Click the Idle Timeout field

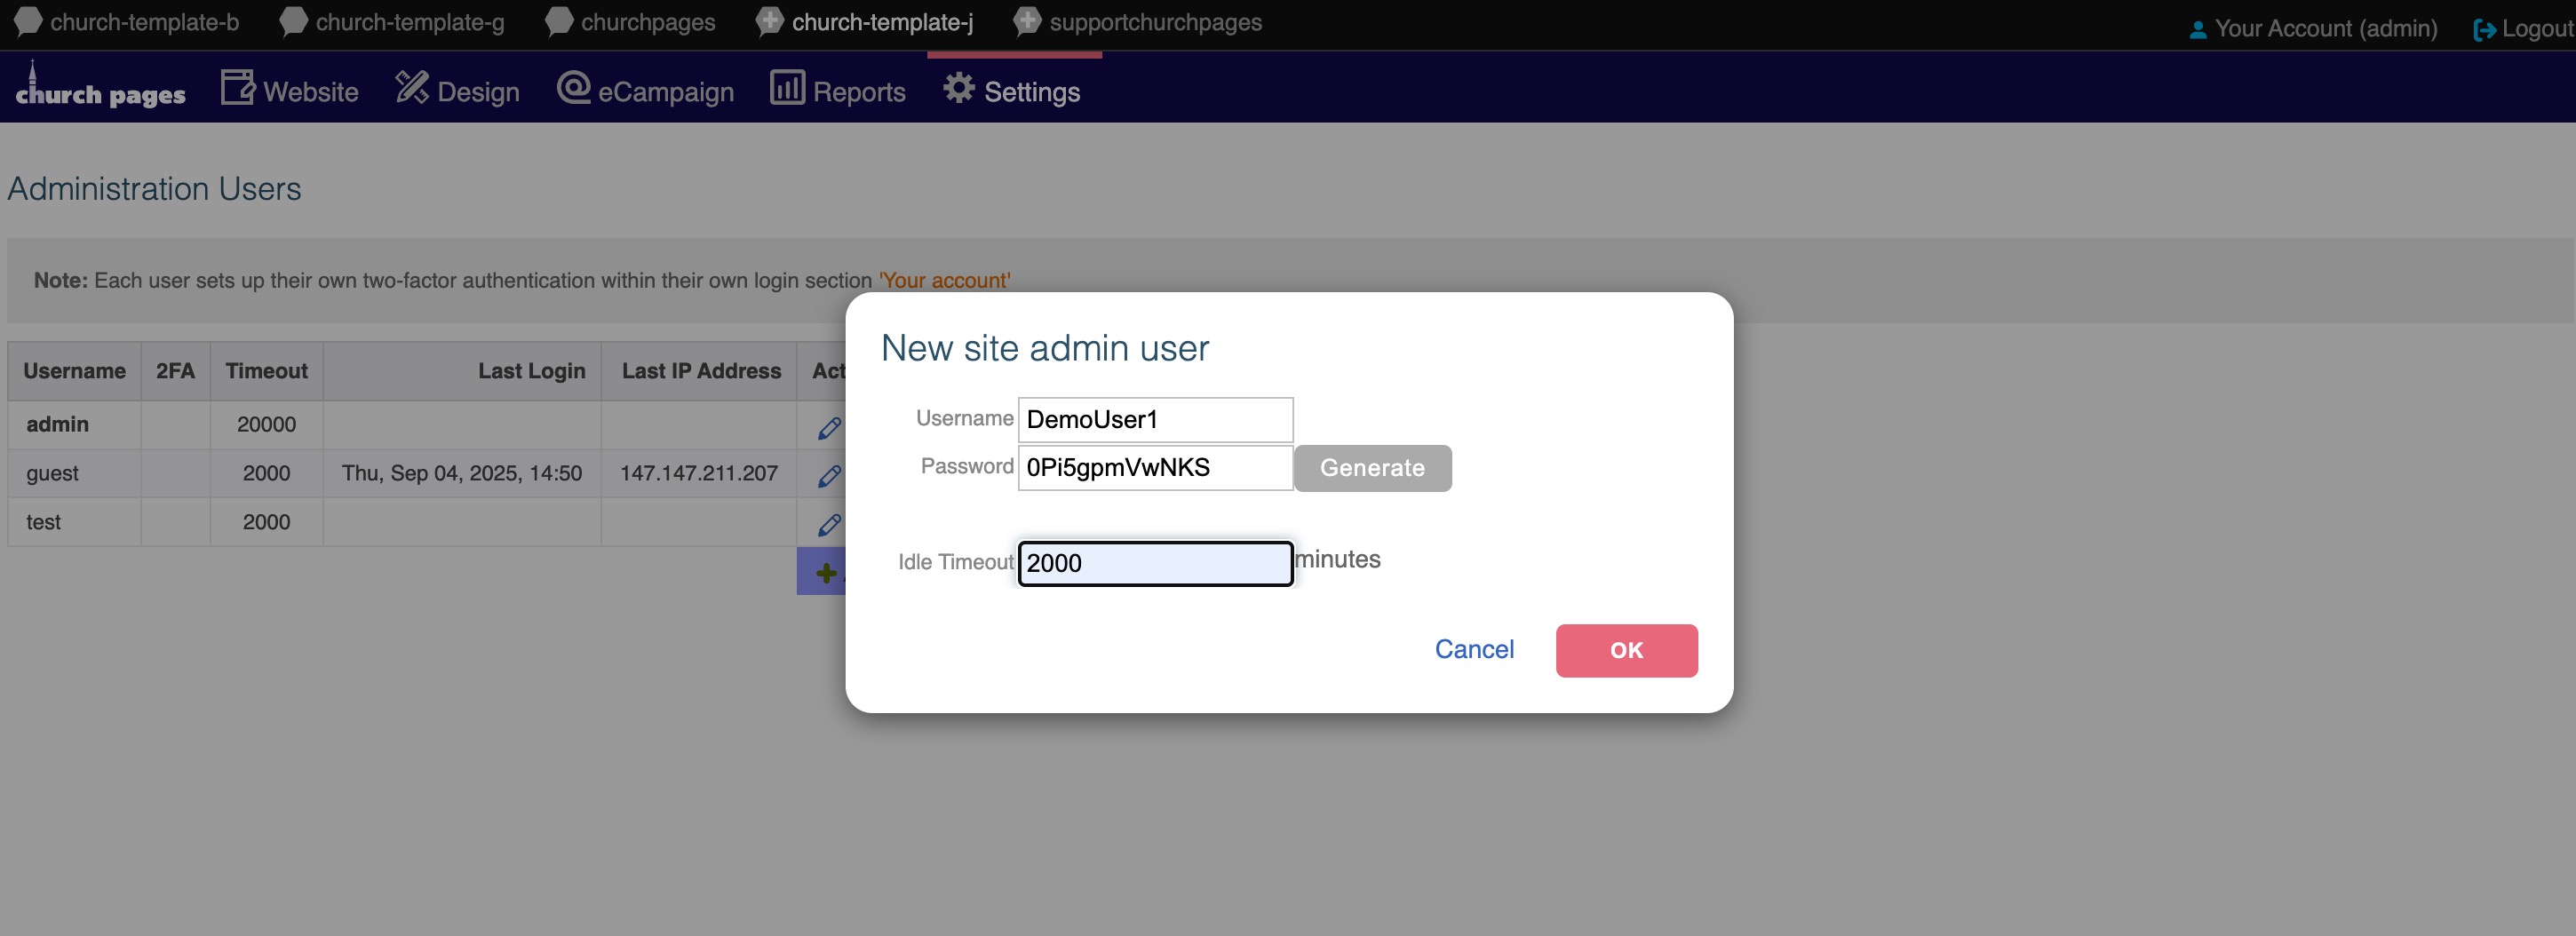(1154, 563)
